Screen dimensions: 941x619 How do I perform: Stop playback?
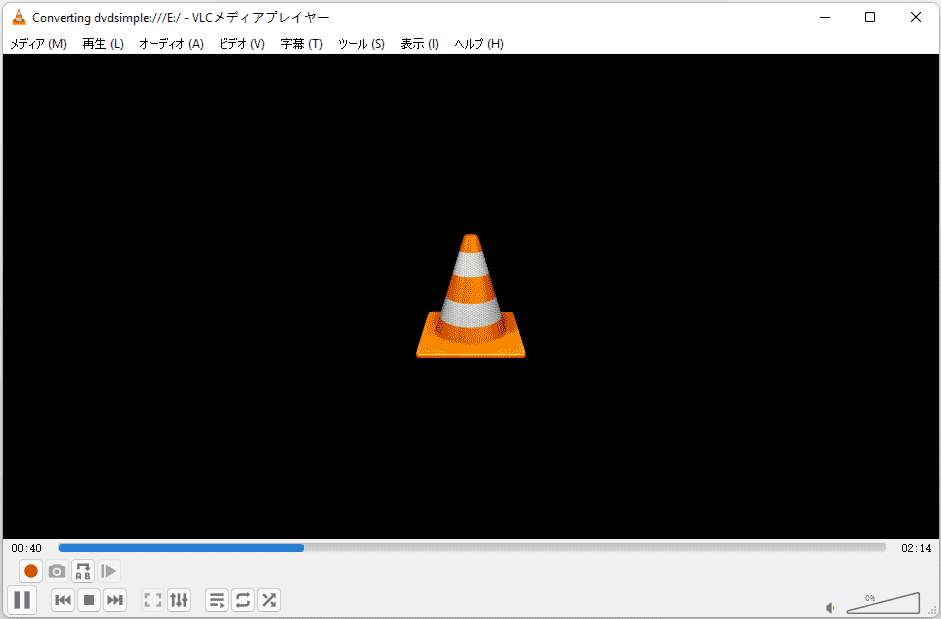click(89, 600)
